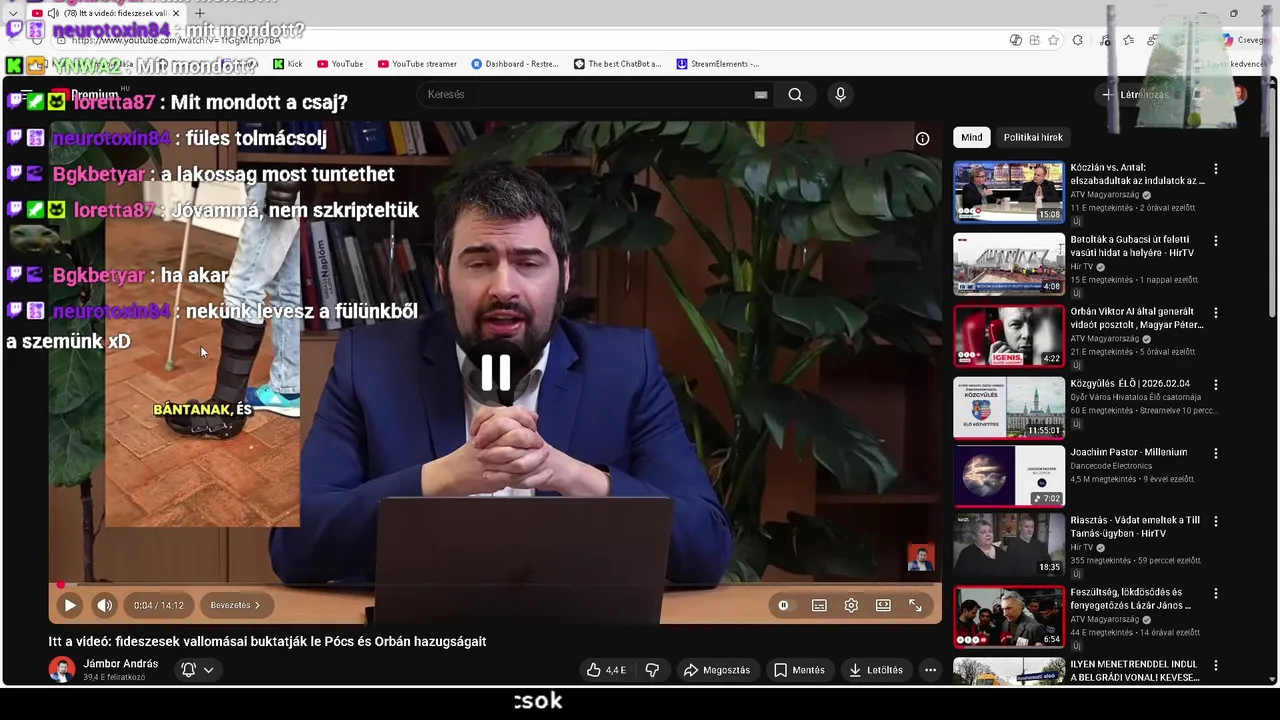Open options menu for Joachim Pastor video
This screenshot has height=720, width=1280.
tap(1216, 453)
